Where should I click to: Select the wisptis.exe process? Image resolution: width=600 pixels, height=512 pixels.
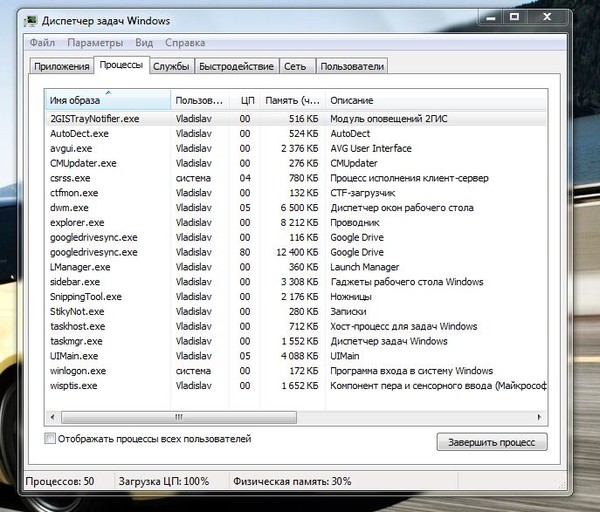[x=296, y=386]
